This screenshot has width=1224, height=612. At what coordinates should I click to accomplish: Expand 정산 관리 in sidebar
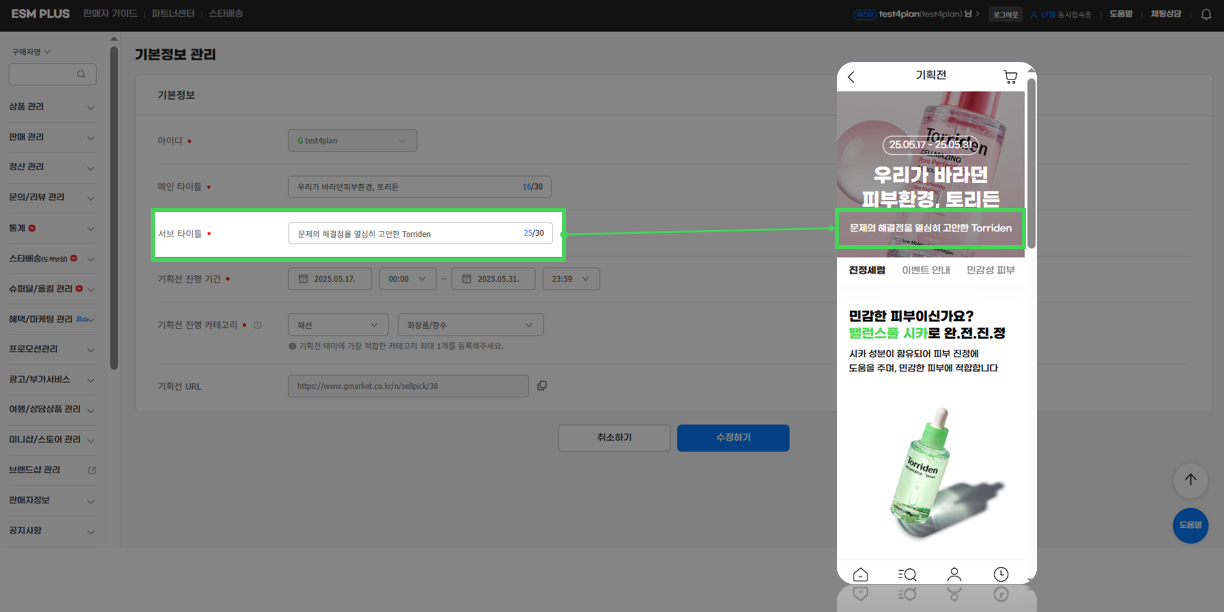coord(91,167)
